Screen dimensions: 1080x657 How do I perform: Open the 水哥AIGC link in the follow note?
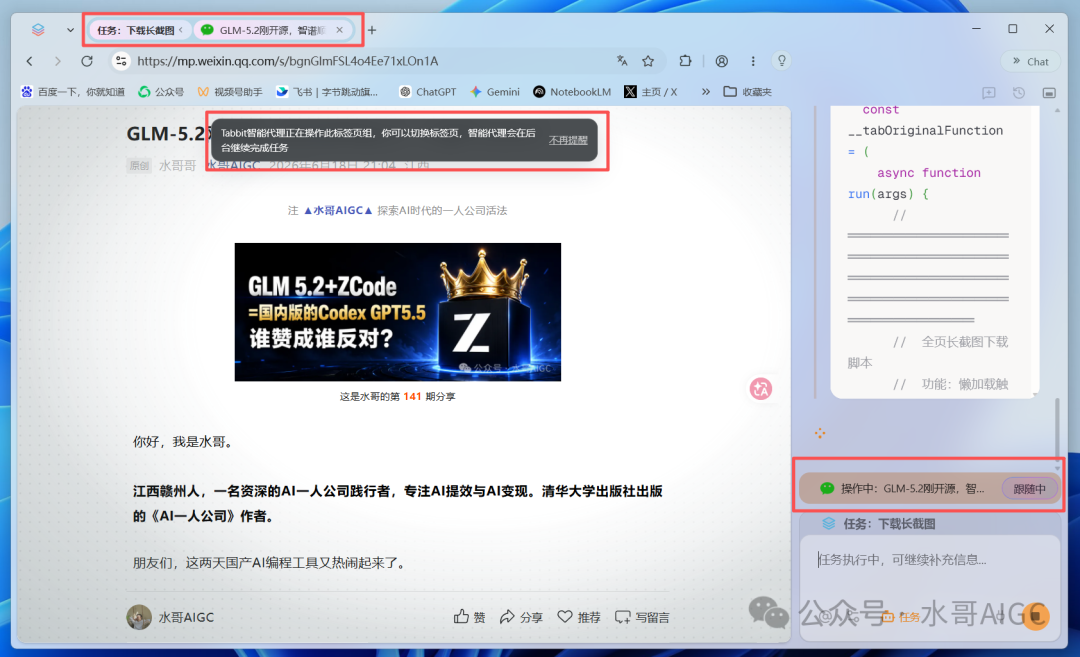coord(338,211)
